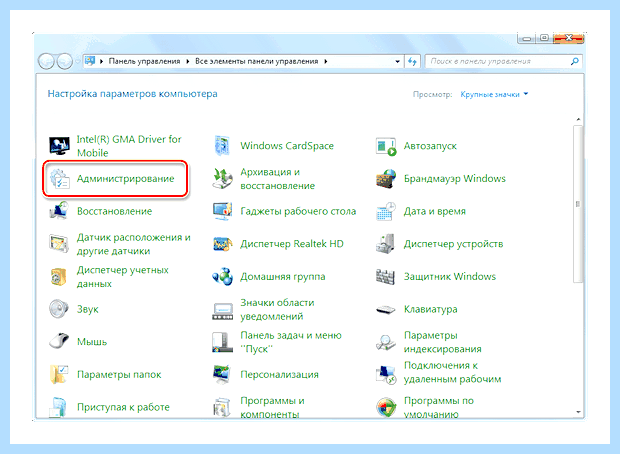Click the Восстановление icon
Viewport: 620px width, 454px height.
pos(59,211)
